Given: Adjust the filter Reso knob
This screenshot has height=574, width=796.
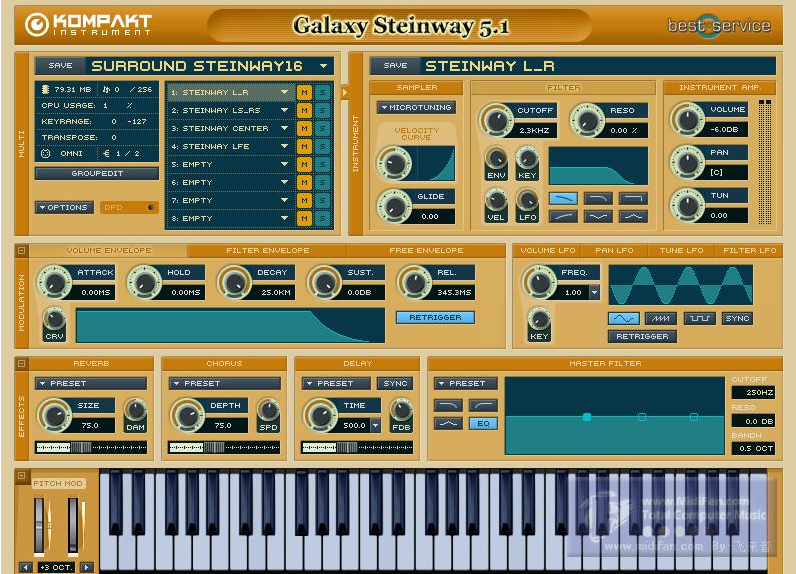Looking at the screenshot, I should tap(587, 120).
